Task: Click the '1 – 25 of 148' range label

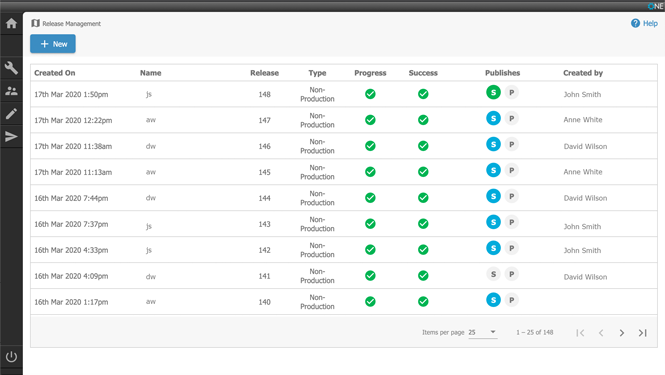Action: tap(534, 333)
